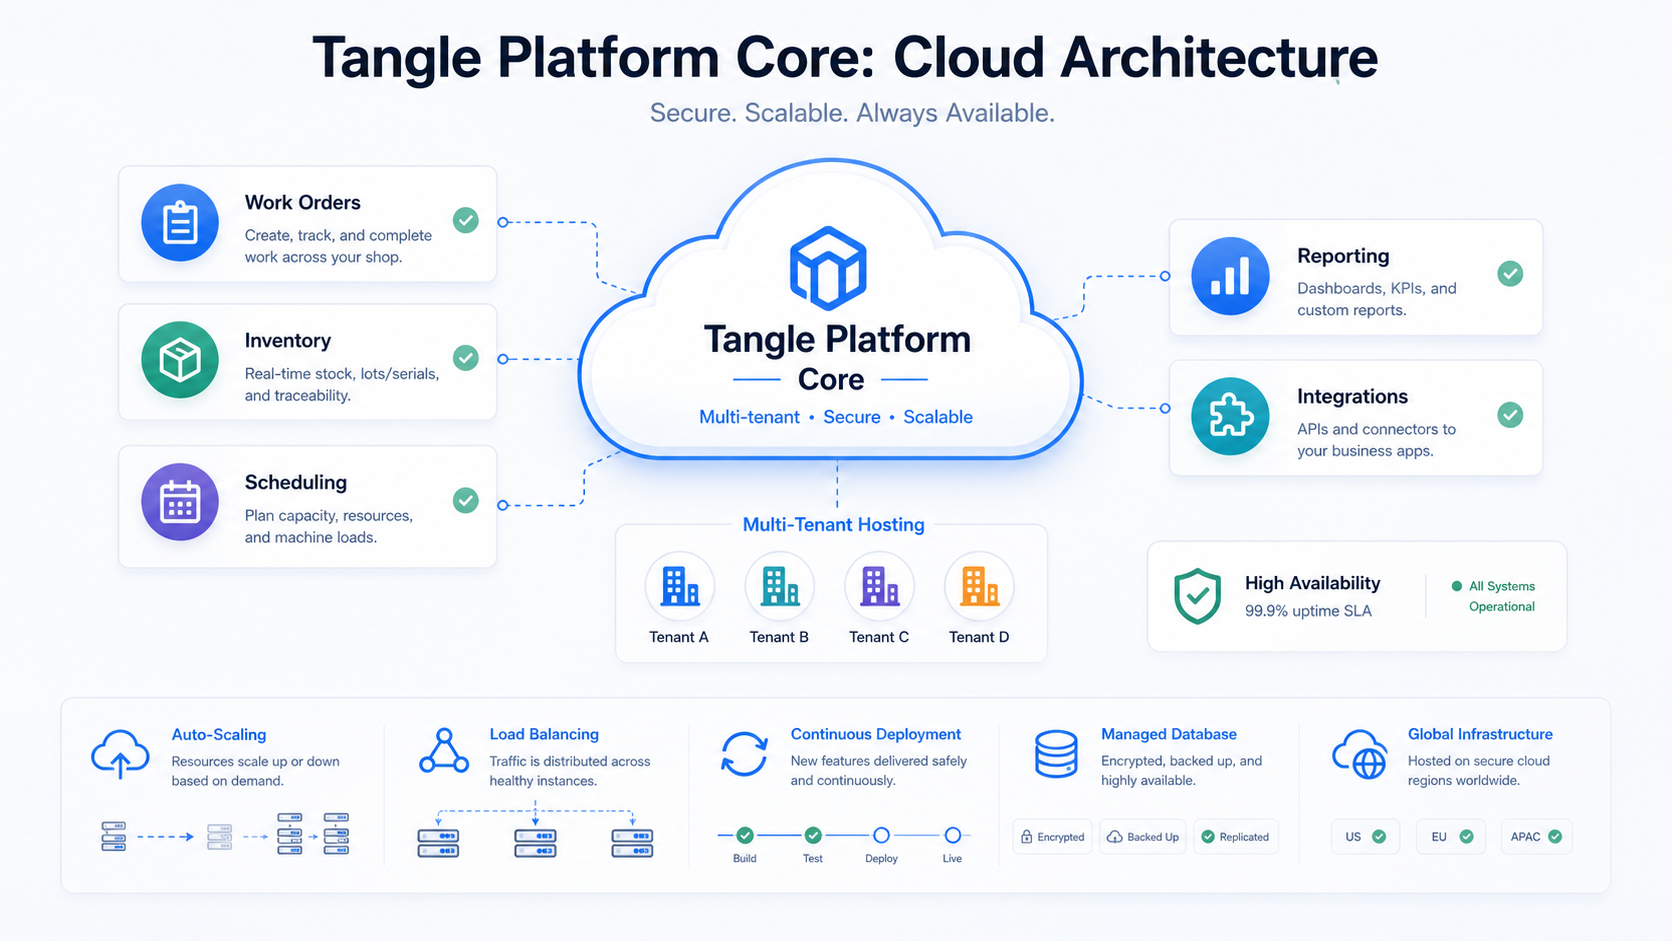Click the lock icon in Encrypted badge
Viewport: 1672px width, 941px height.
click(x=1026, y=837)
